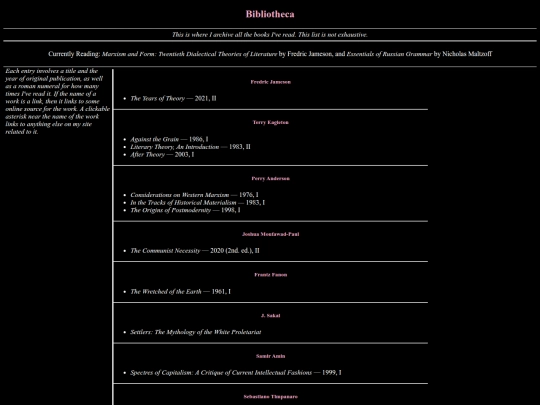Viewport: 540px width, 405px height.
Task: Click Literary Theory: An Introduction entry
Action: [x=190, y=147]
